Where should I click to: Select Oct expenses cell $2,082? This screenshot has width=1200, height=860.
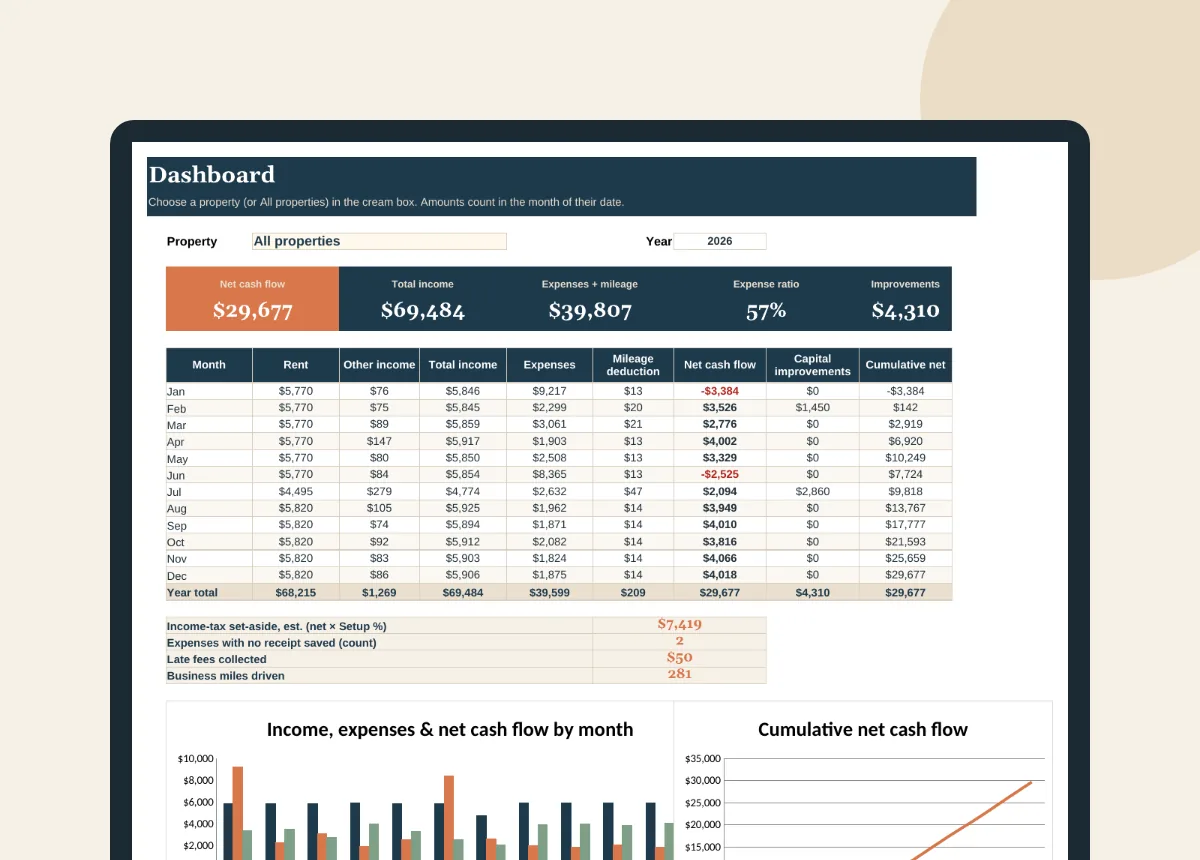(x=550, y=541)
